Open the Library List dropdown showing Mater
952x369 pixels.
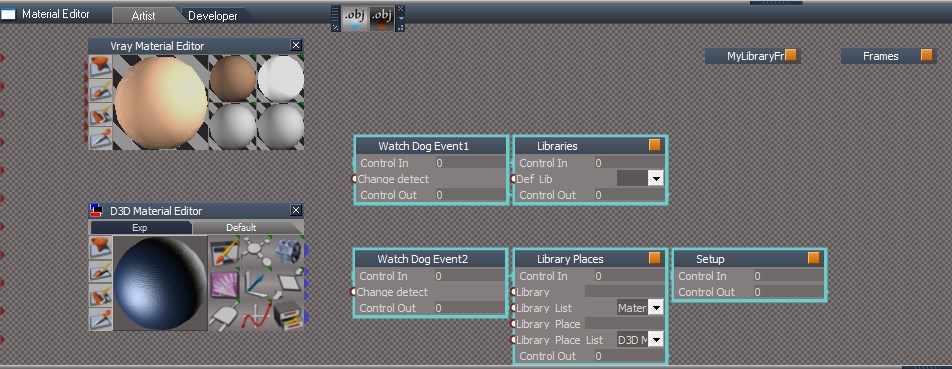pyautogui.click(x=655, y=308)
